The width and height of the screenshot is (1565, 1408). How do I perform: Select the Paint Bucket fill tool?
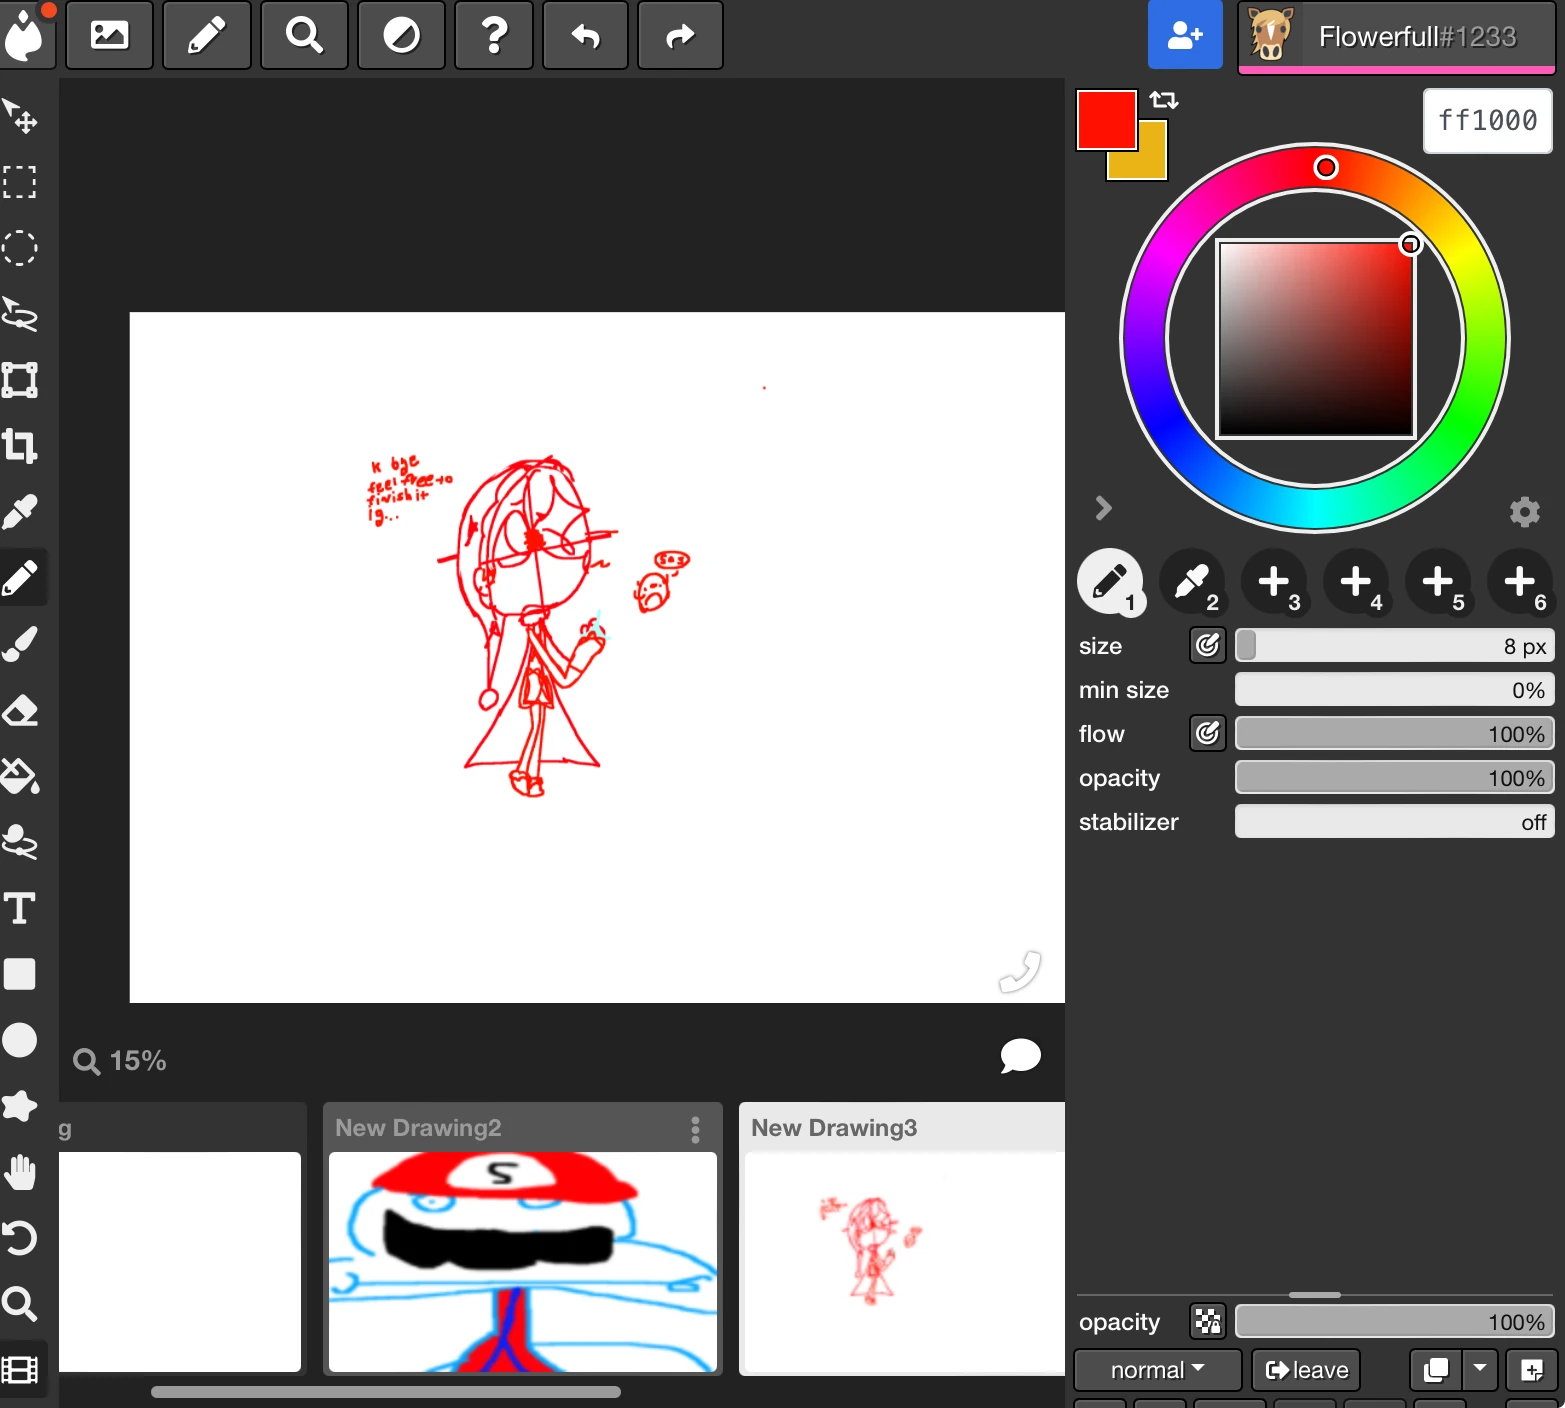20,776
